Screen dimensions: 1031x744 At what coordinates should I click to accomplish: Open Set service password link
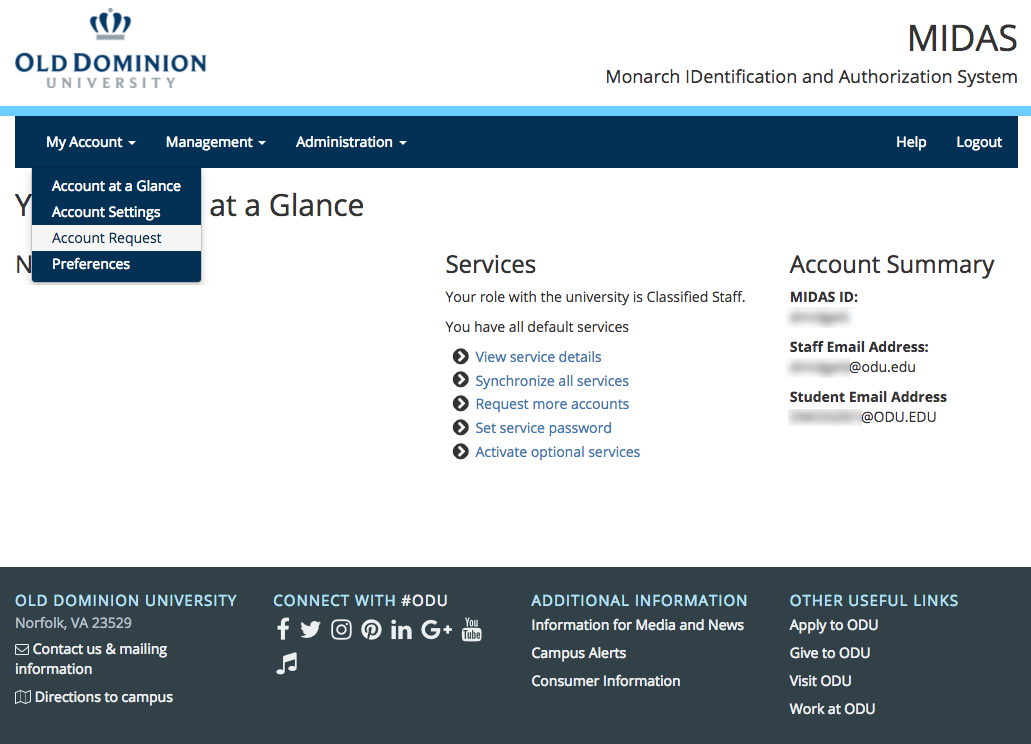pos(543,428)
